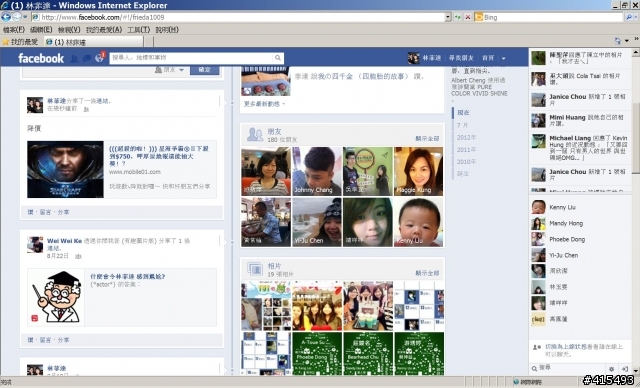Click the search magnifier in Facebook search box
640x388 pixels.
click(278, 58)
